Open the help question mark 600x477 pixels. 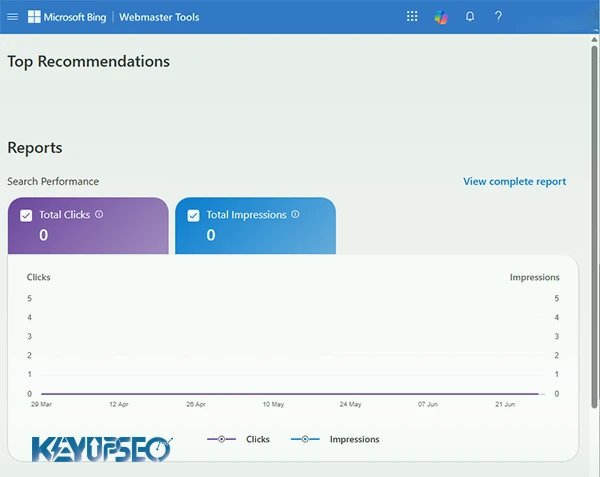coord(498,16)
